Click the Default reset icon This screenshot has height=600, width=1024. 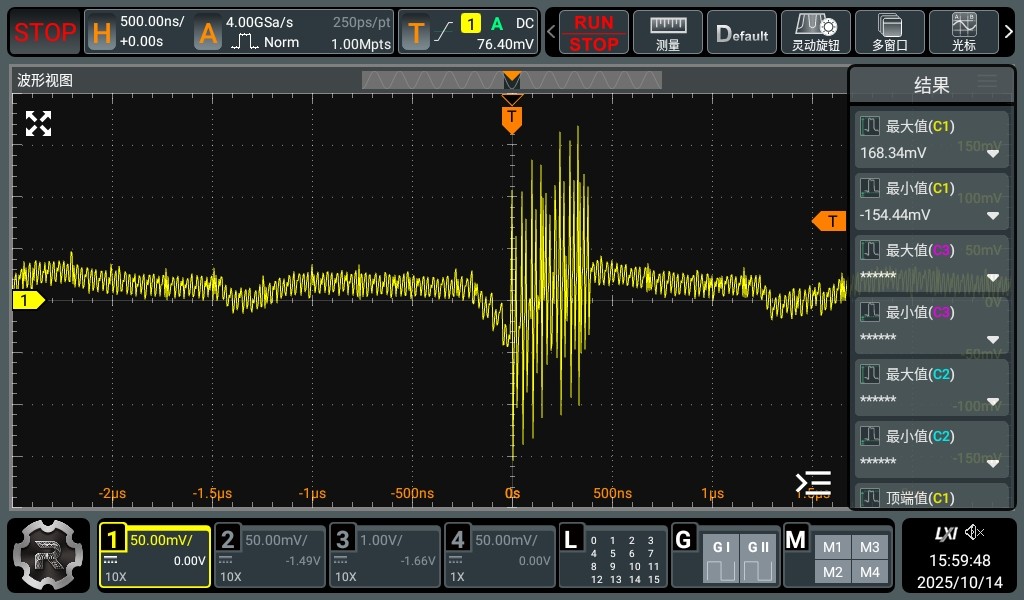742,32
